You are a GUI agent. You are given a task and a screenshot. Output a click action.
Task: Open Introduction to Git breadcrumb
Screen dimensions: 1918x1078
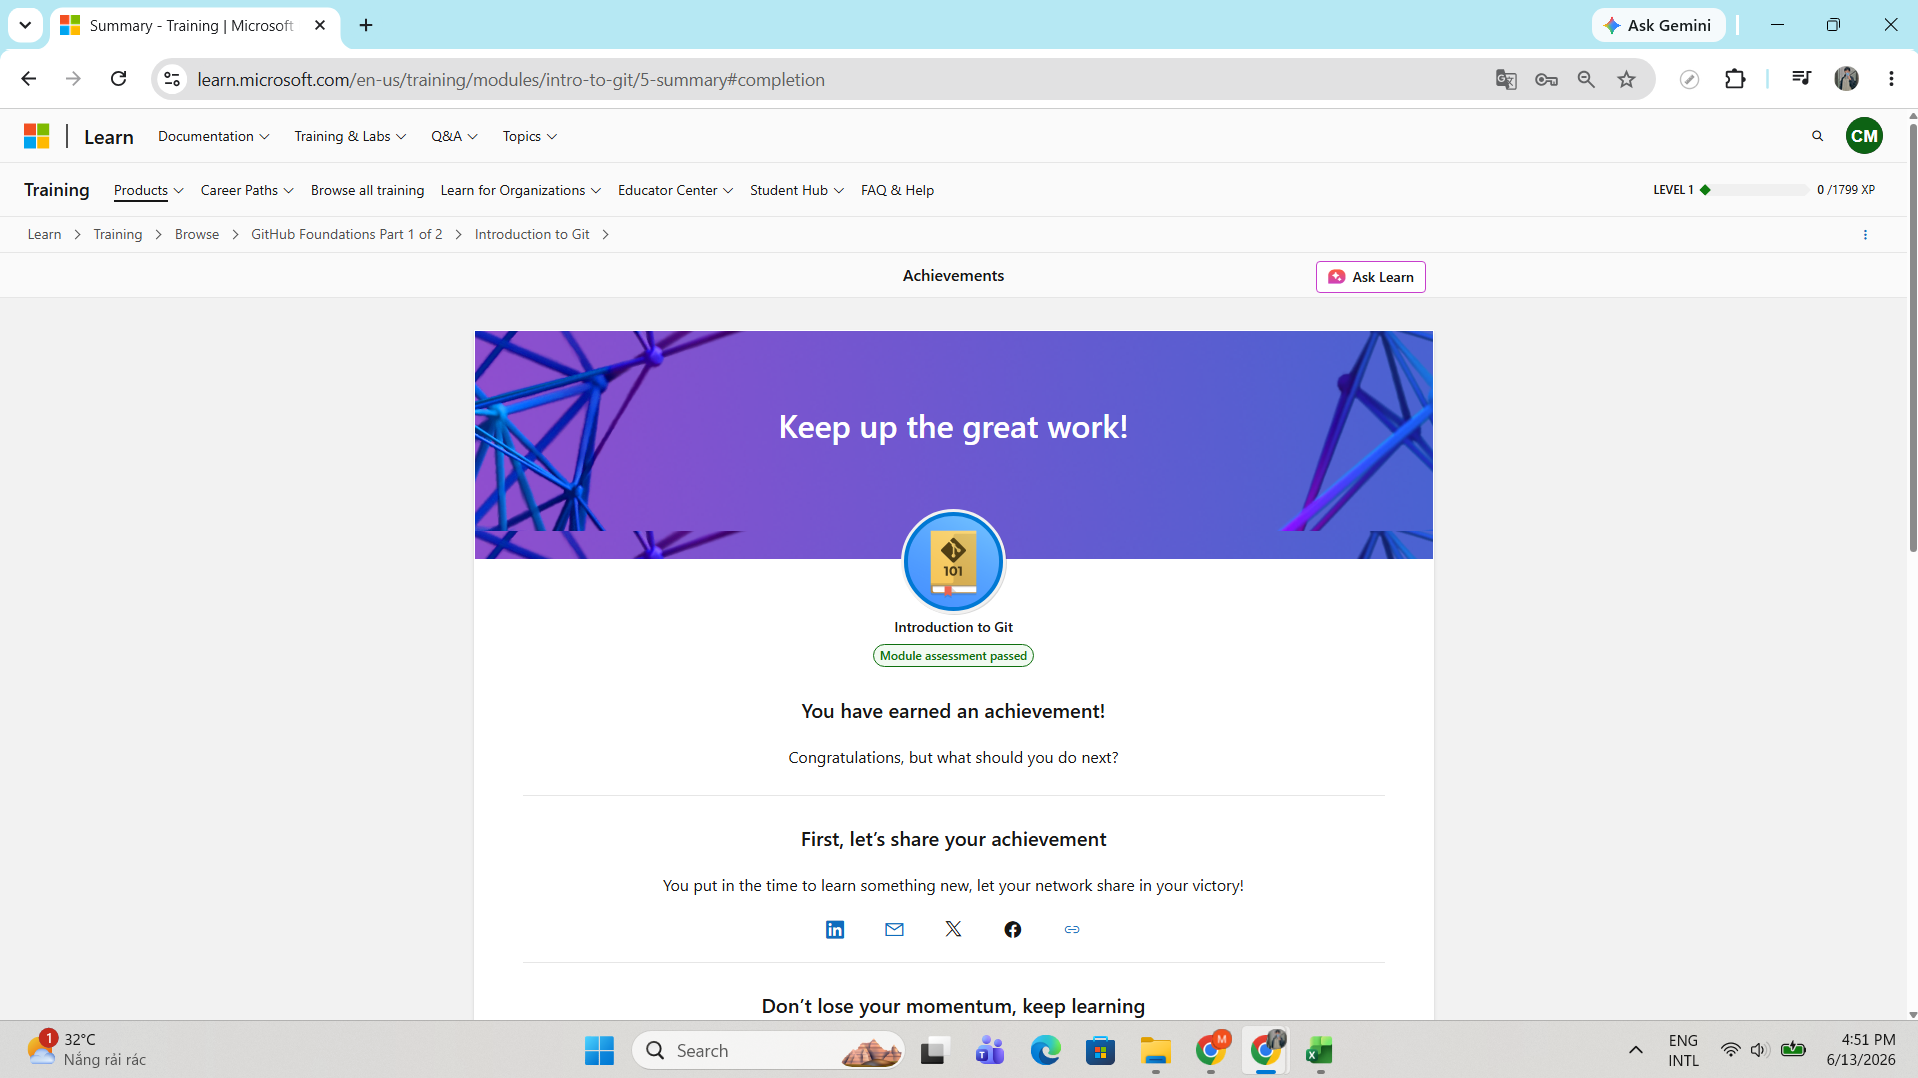pos(532,234)
